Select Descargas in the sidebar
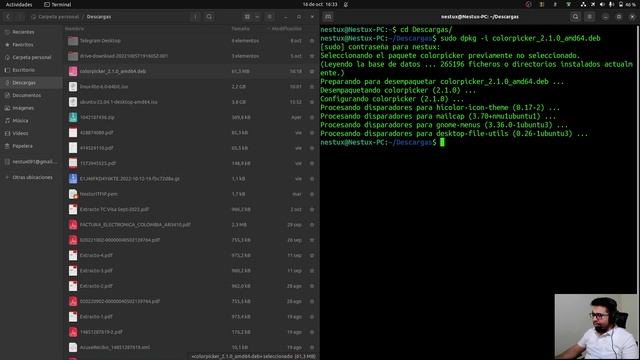640x360 pixels. coord(31,82)
